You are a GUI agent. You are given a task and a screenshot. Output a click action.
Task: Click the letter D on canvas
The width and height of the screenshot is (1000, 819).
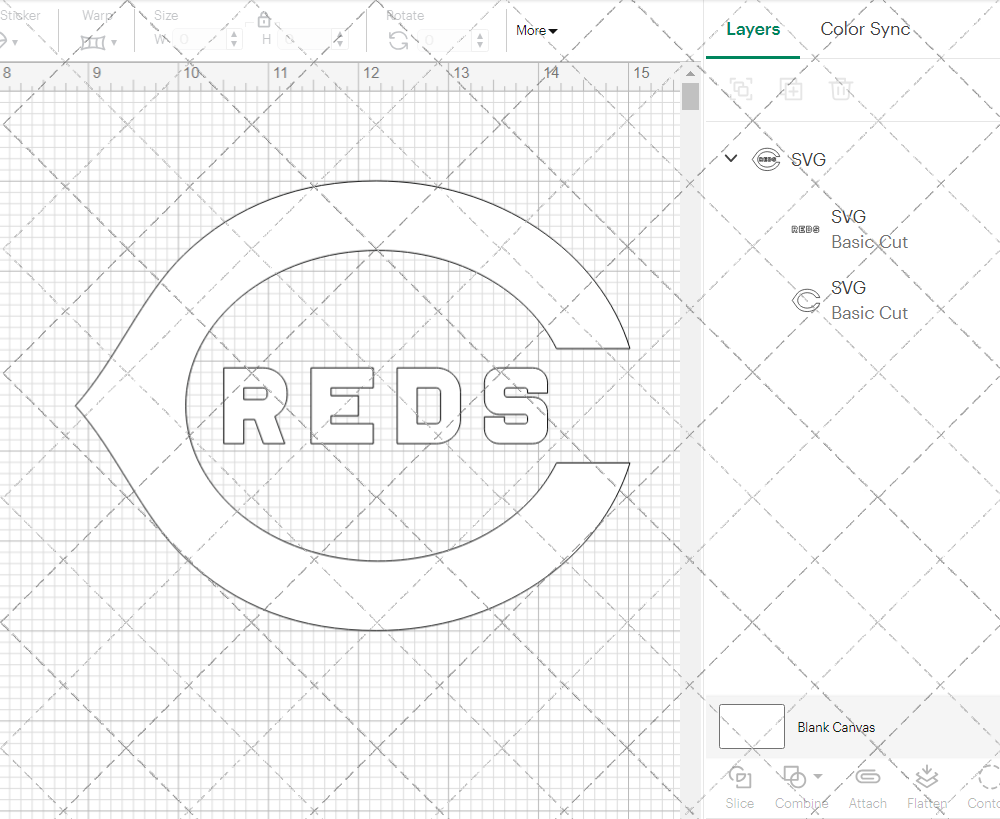coord(429,406)
